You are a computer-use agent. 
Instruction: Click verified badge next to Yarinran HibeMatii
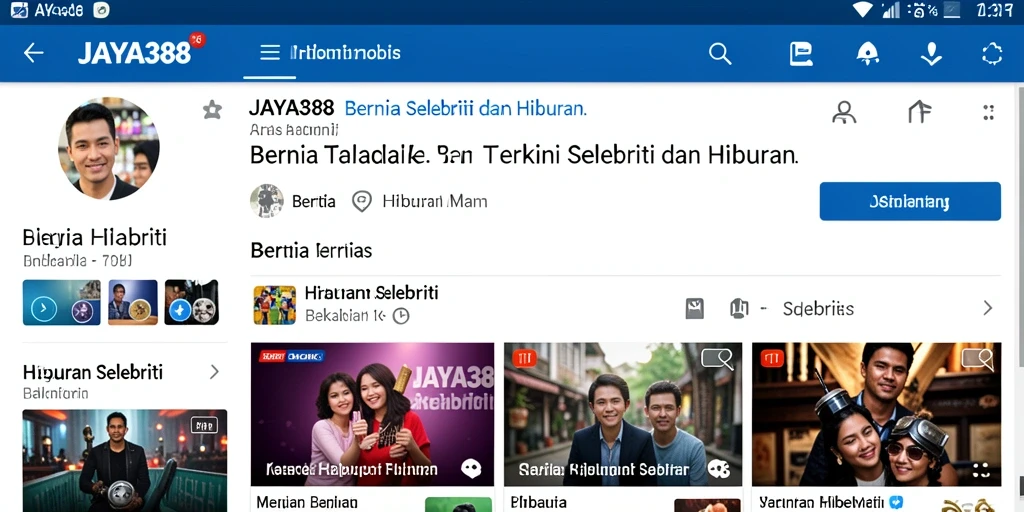896,502
